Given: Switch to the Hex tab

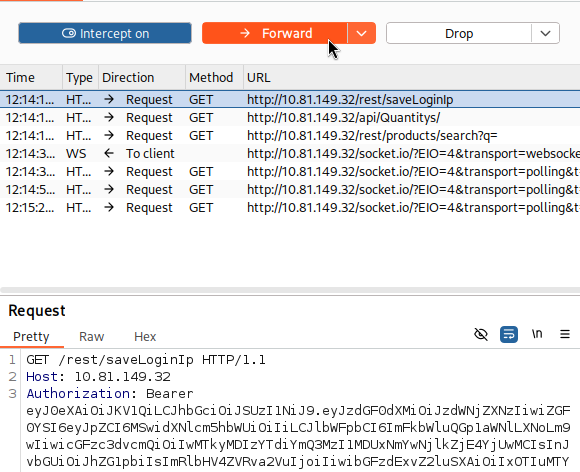Looking at the screenshot, I should pyautogui.click(x=145, y=337).
